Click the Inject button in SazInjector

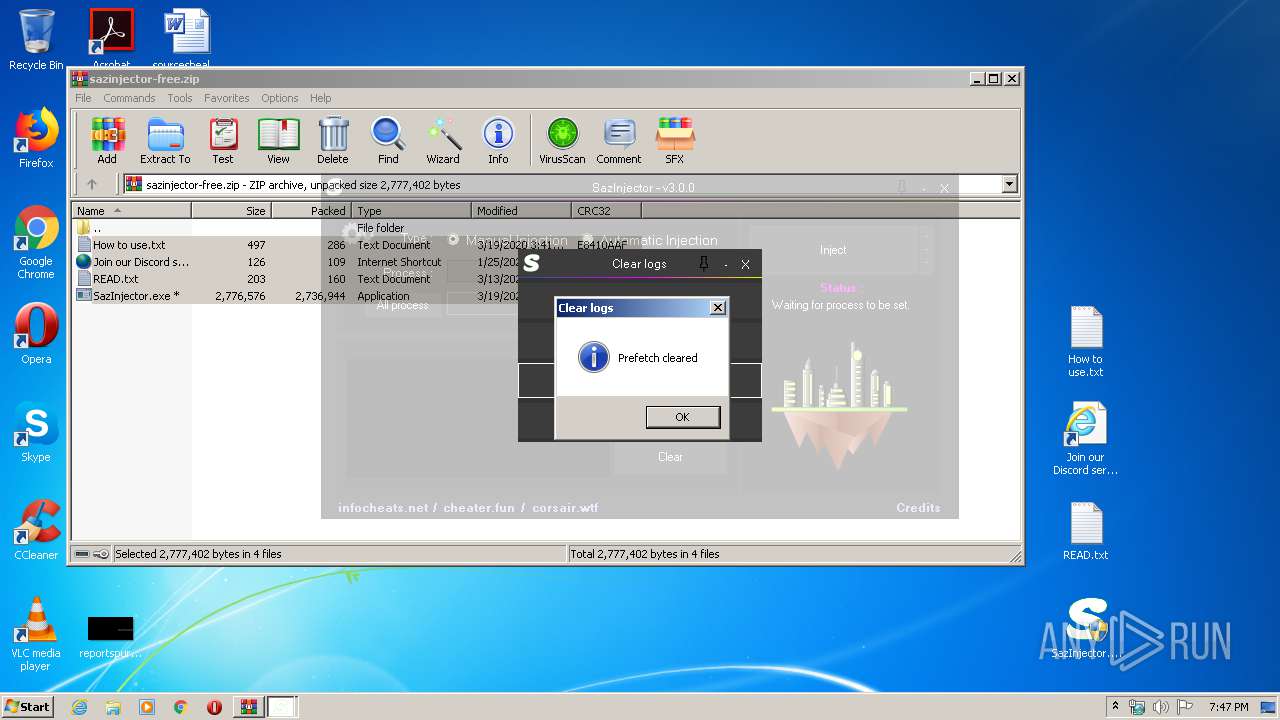(833, 250)
